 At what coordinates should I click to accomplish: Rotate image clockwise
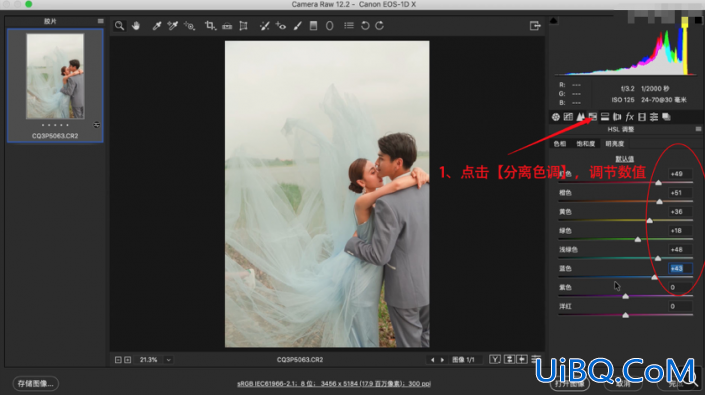click(380, 26)
